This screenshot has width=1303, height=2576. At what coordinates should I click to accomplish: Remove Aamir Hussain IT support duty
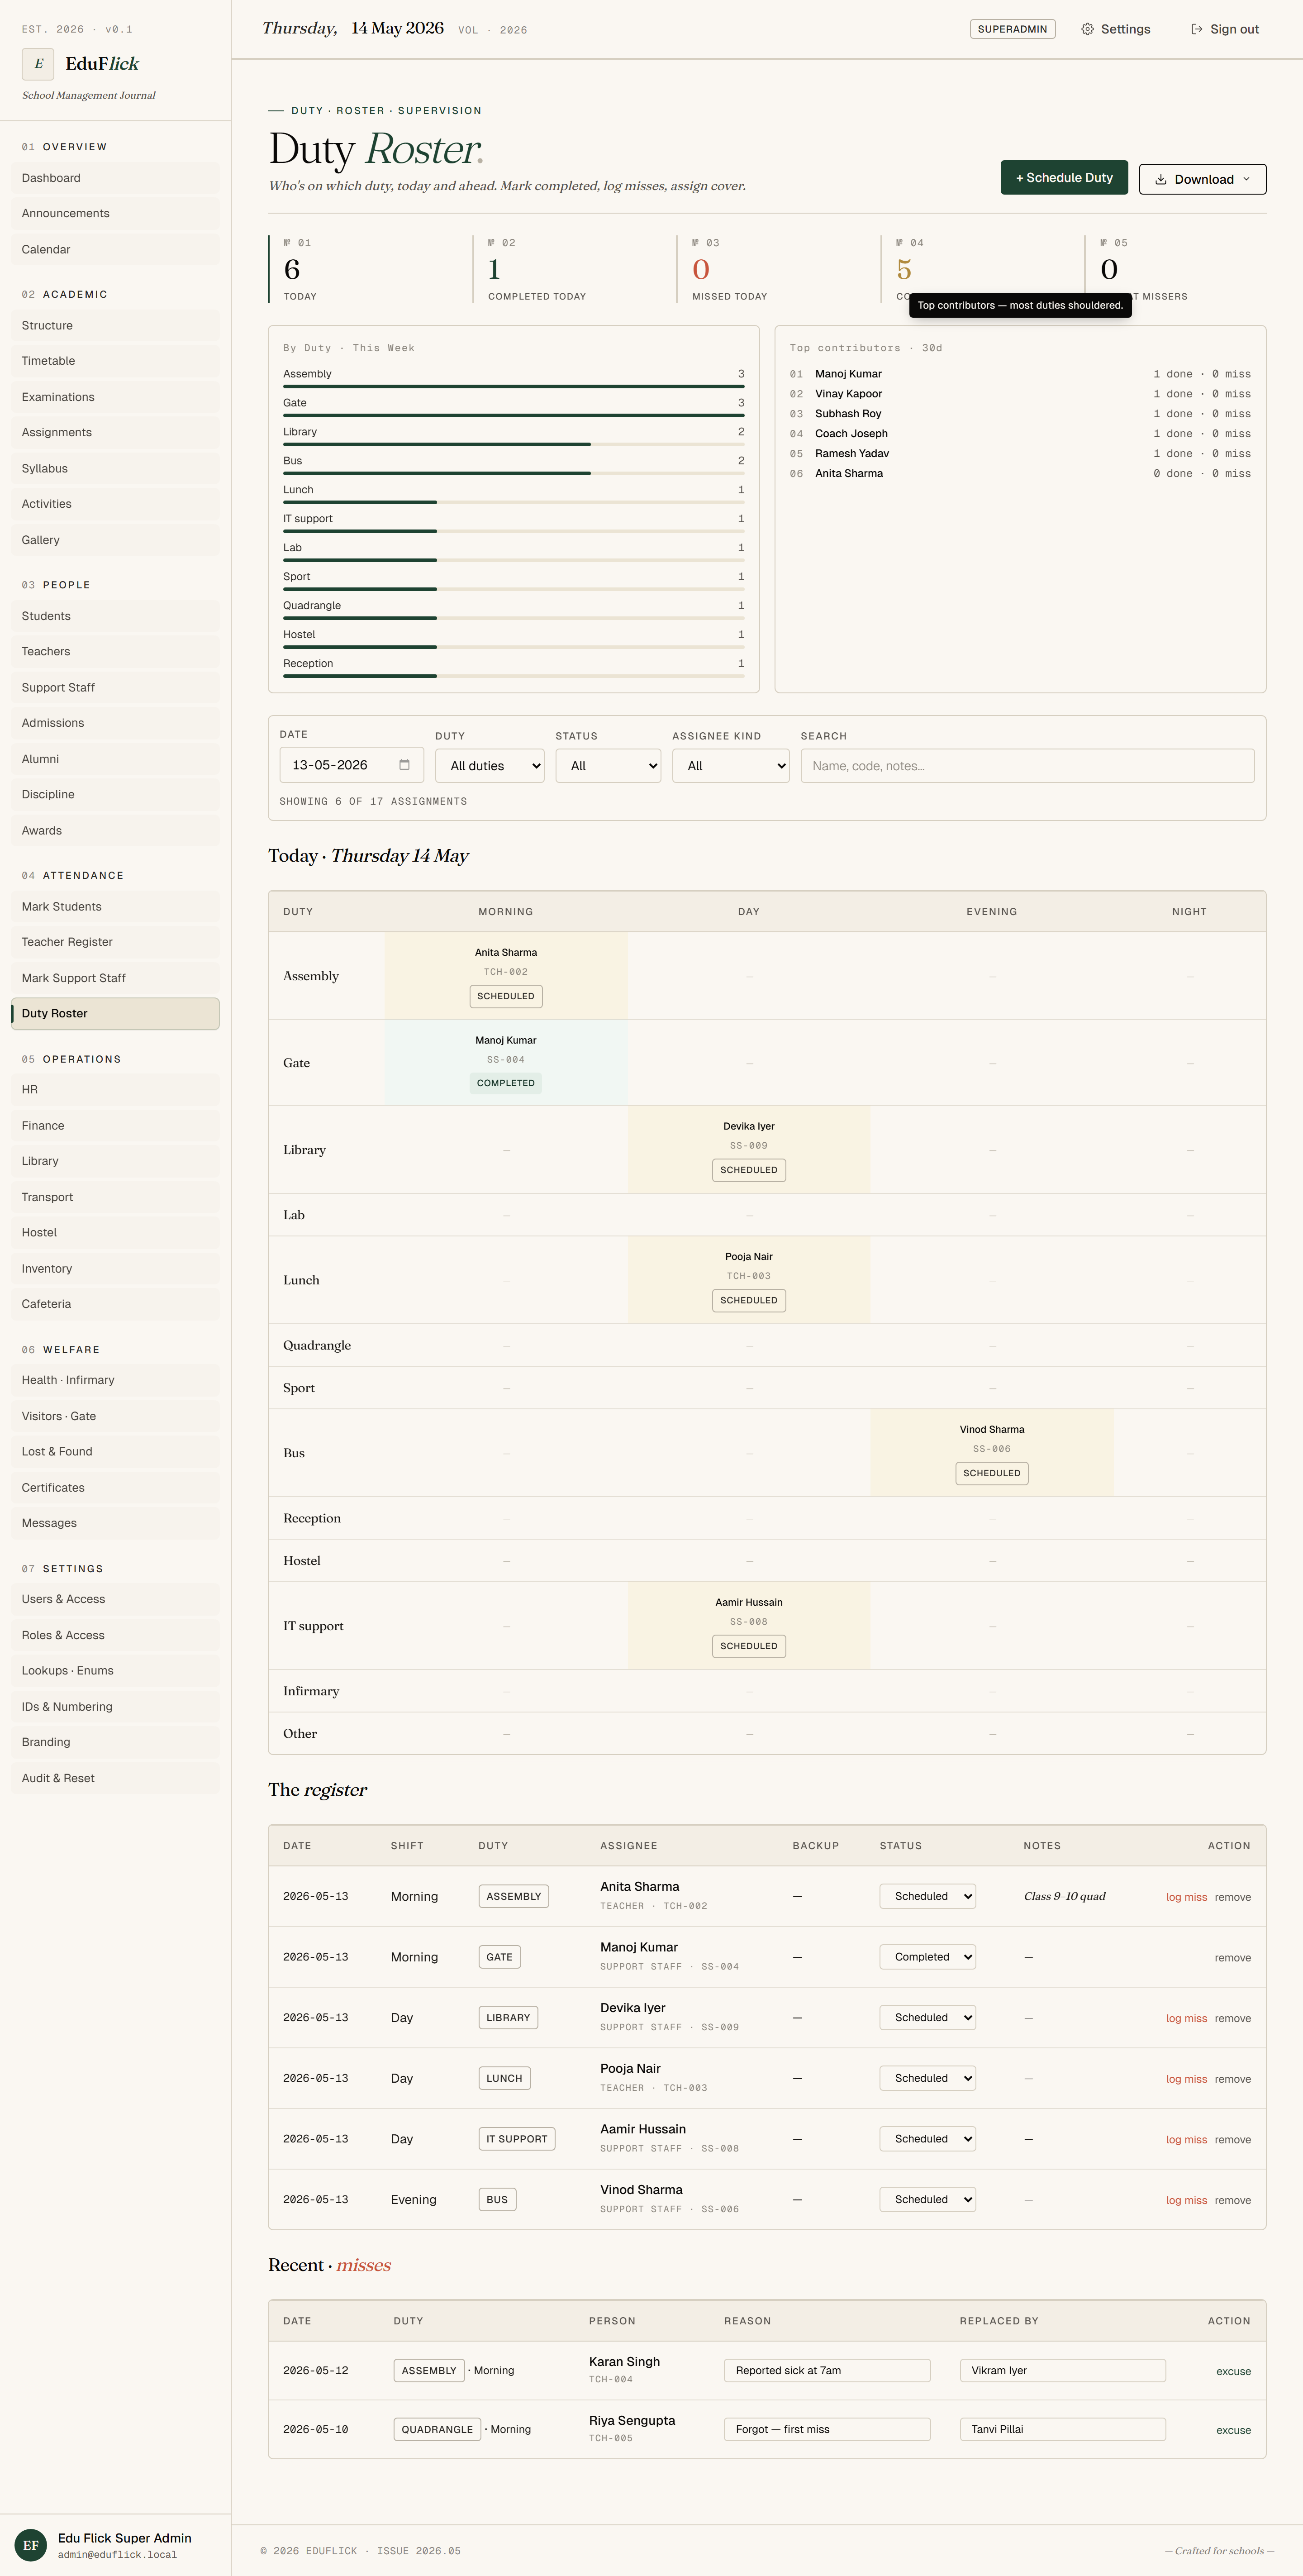(1232, 2140)
